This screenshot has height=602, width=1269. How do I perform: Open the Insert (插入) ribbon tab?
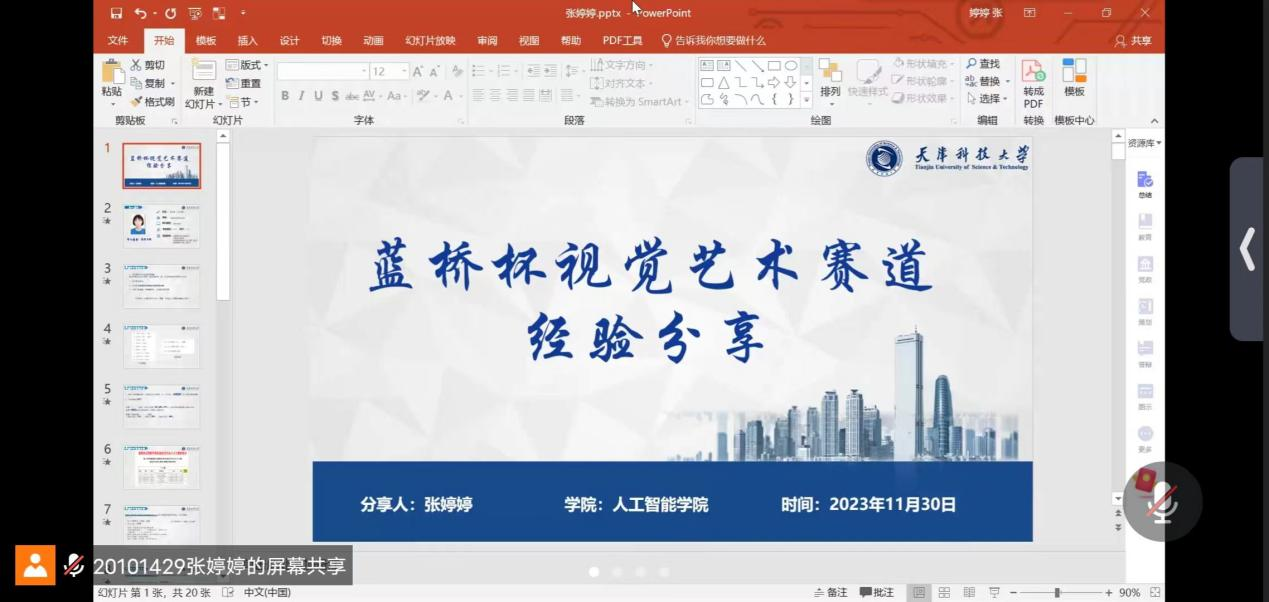(x=247, y=41)
